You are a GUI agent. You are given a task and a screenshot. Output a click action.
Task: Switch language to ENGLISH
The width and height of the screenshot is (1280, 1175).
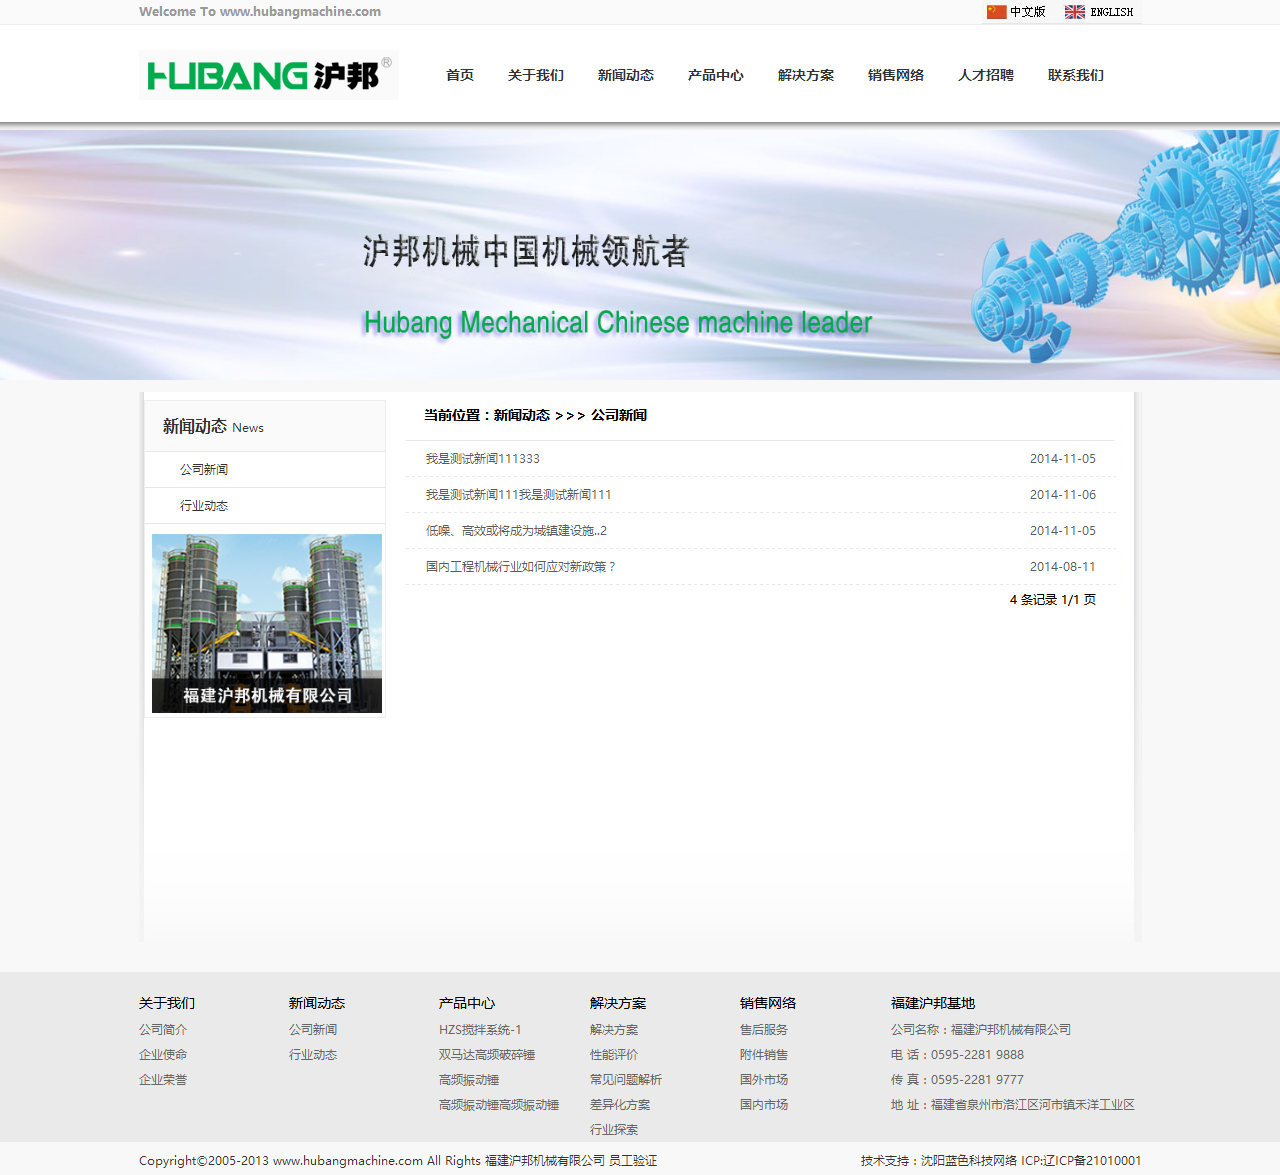(1111, 12)
